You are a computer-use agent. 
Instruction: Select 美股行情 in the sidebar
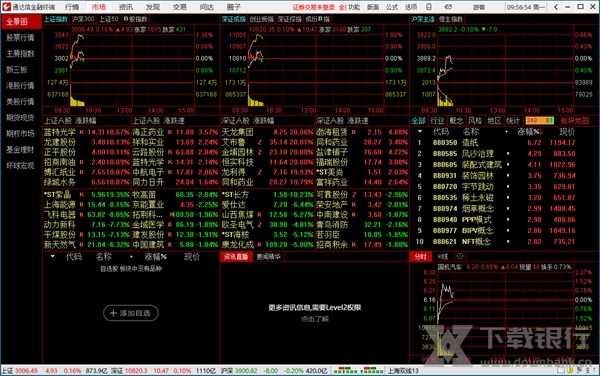click(x=20, y=101)
